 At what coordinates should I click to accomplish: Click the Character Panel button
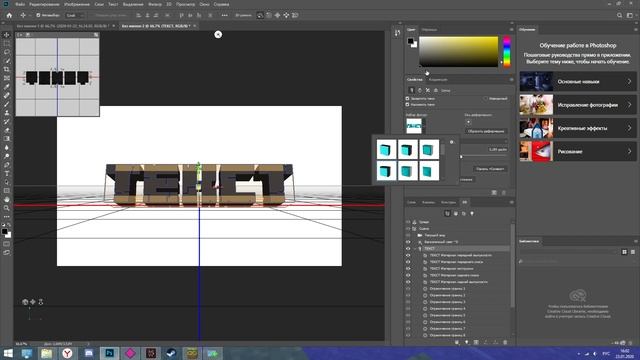490,169
